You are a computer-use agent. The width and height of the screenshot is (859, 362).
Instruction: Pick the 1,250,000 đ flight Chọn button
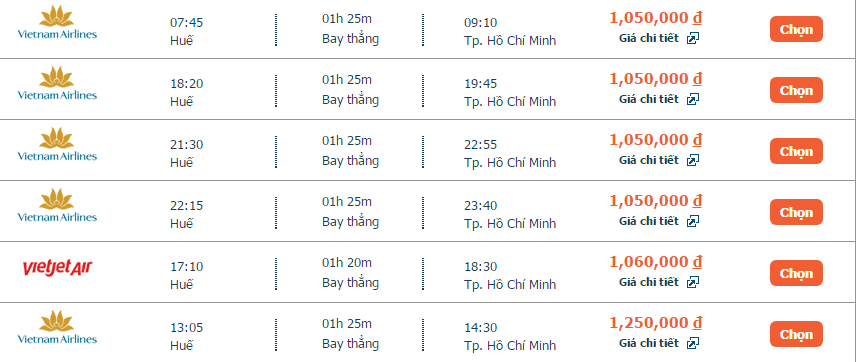click(796, 334)
